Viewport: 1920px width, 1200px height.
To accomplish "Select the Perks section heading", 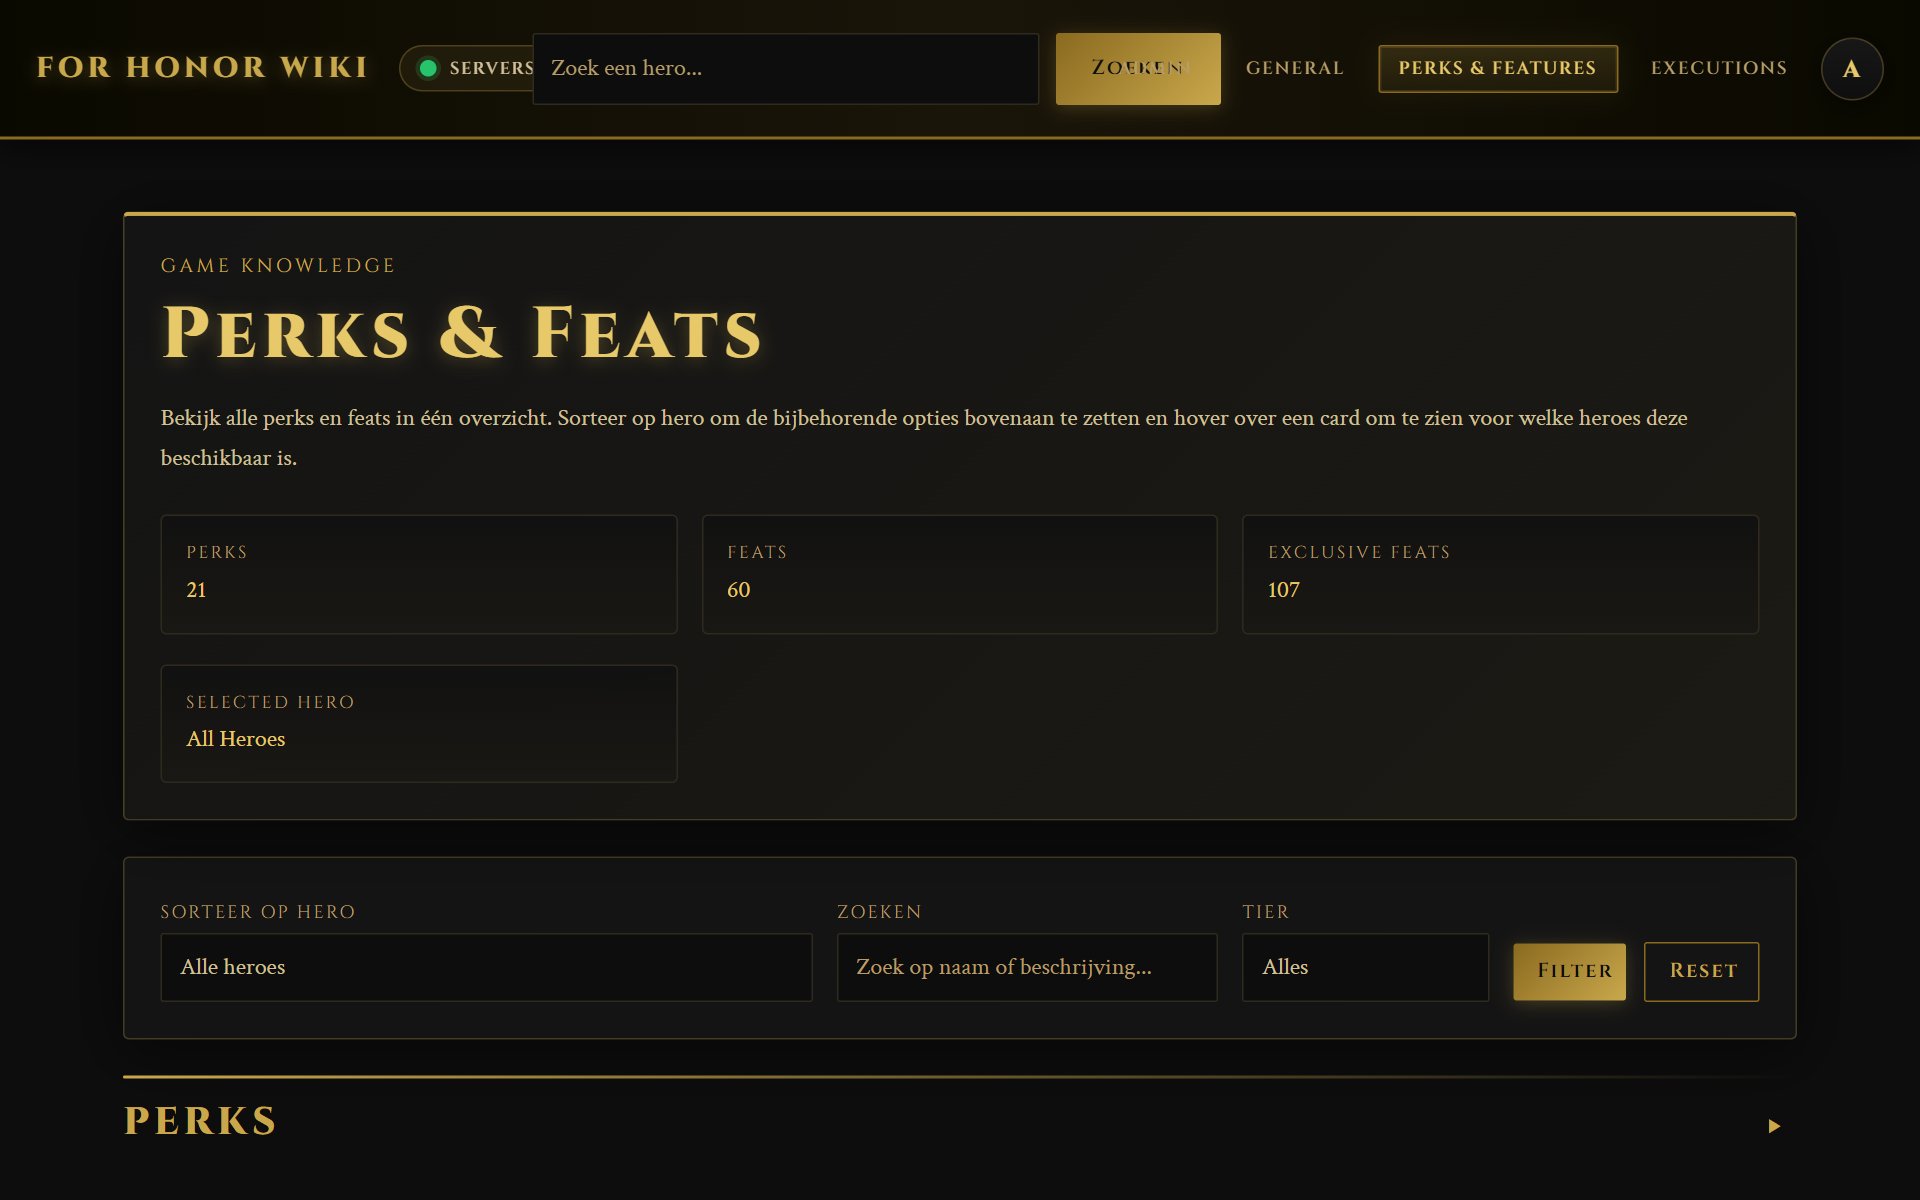I will (x=200, y=1121).
